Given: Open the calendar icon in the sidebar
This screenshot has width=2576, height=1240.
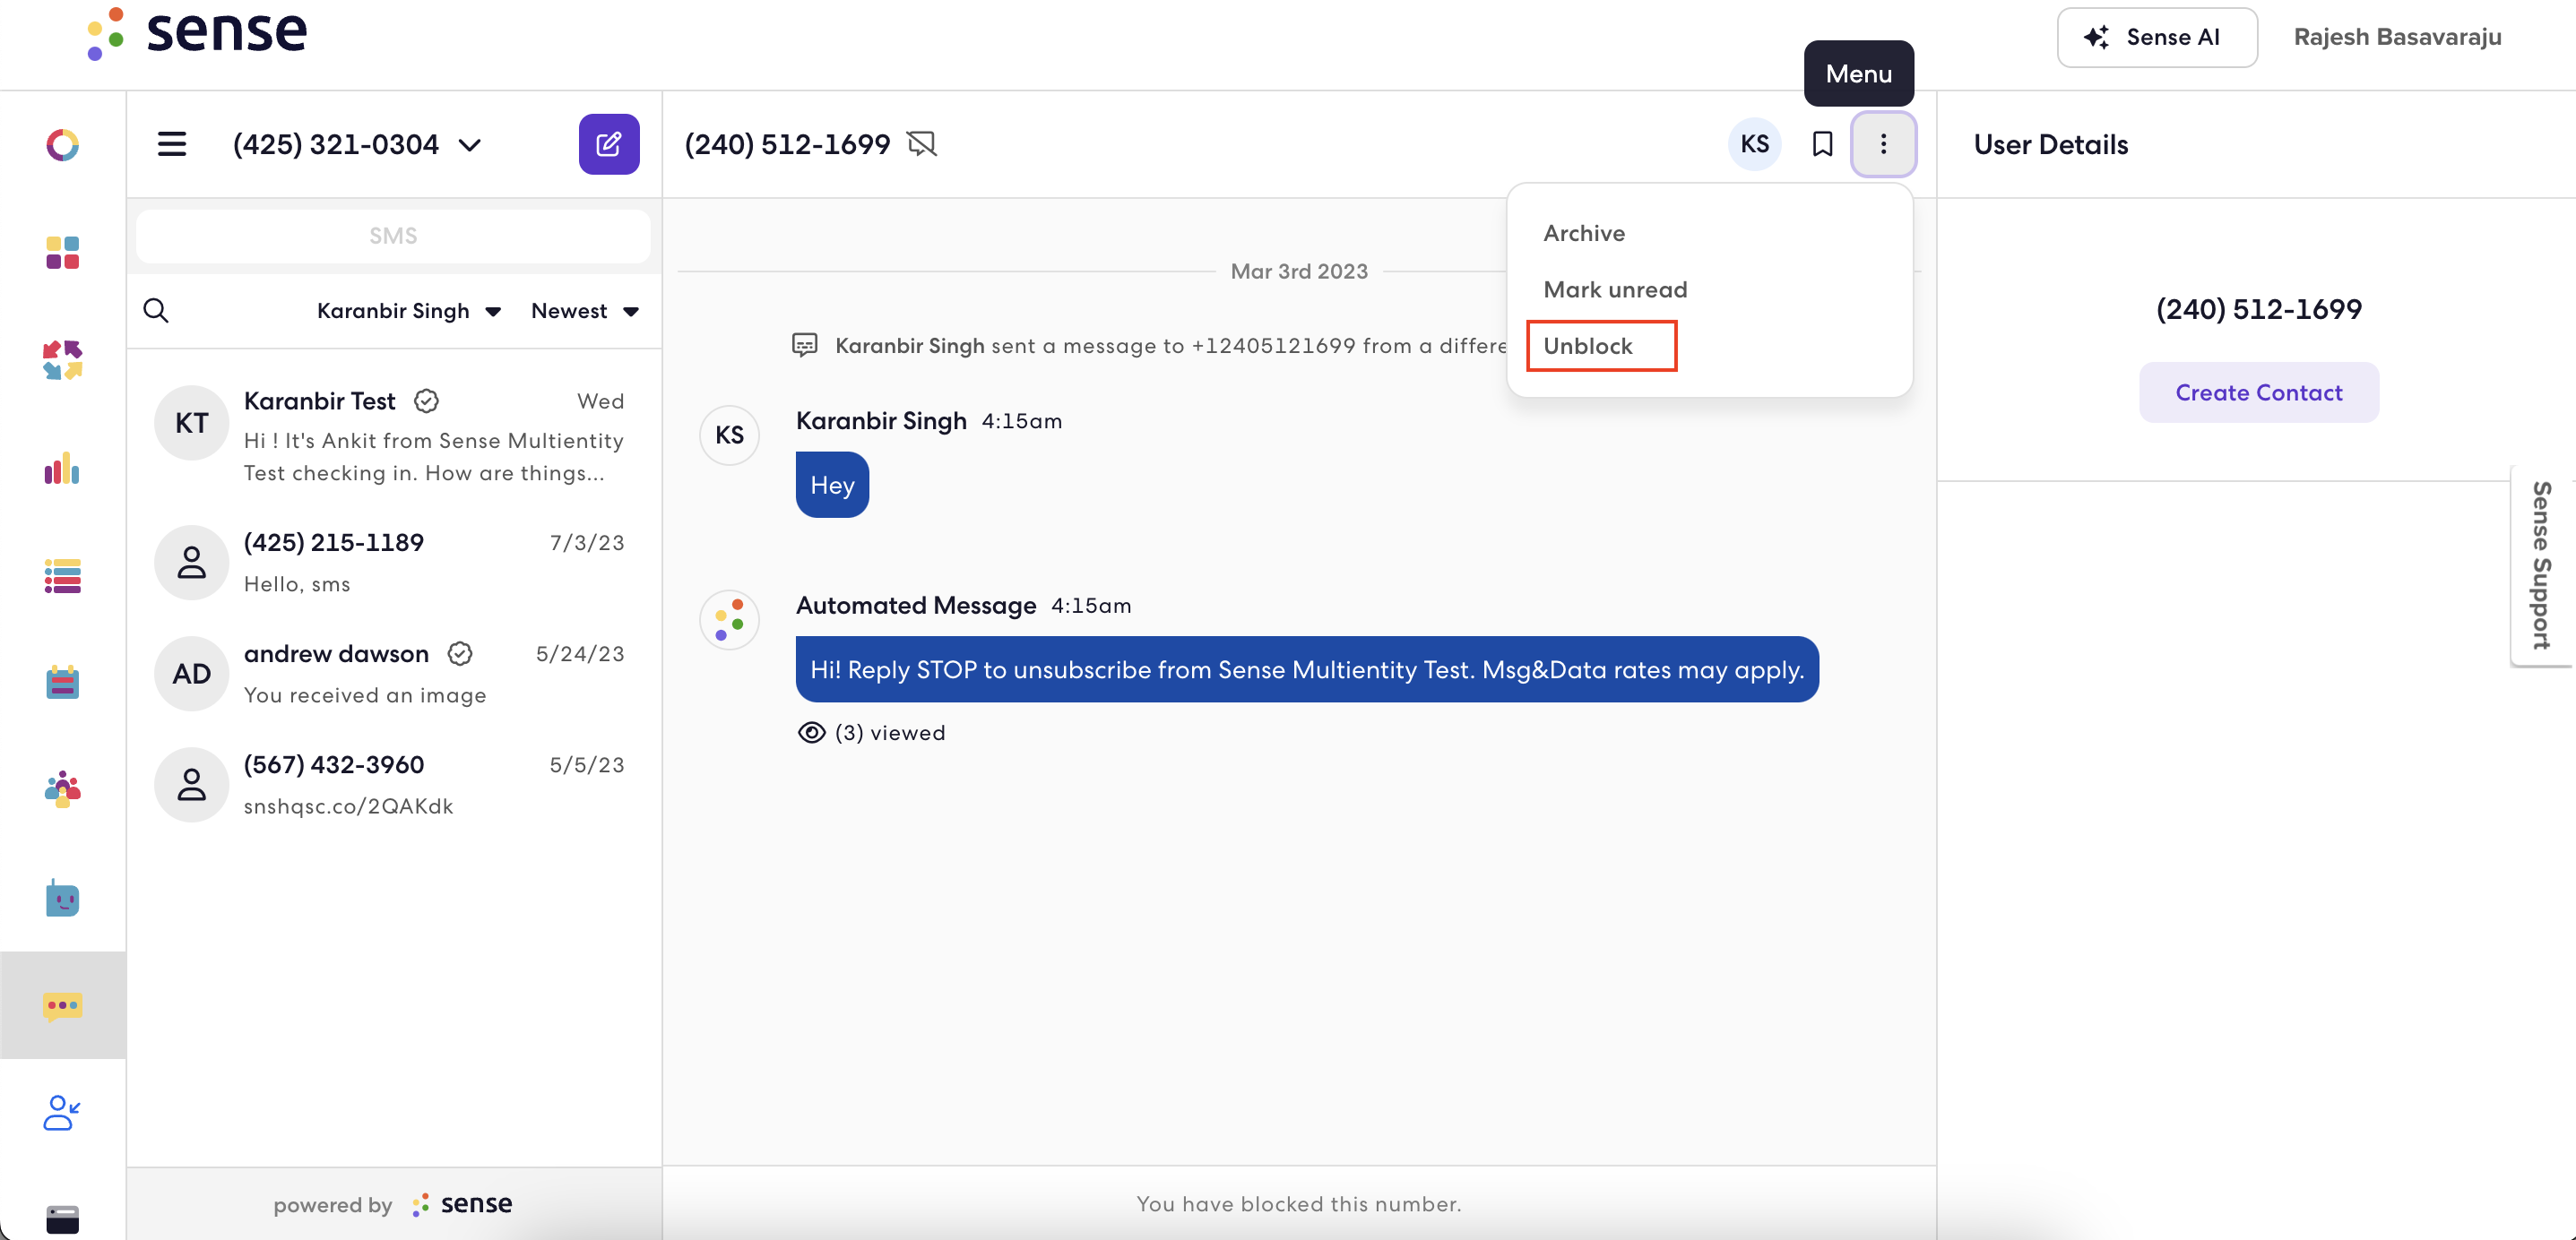Looking at the screenshot, I should click(x=62, y=682).
